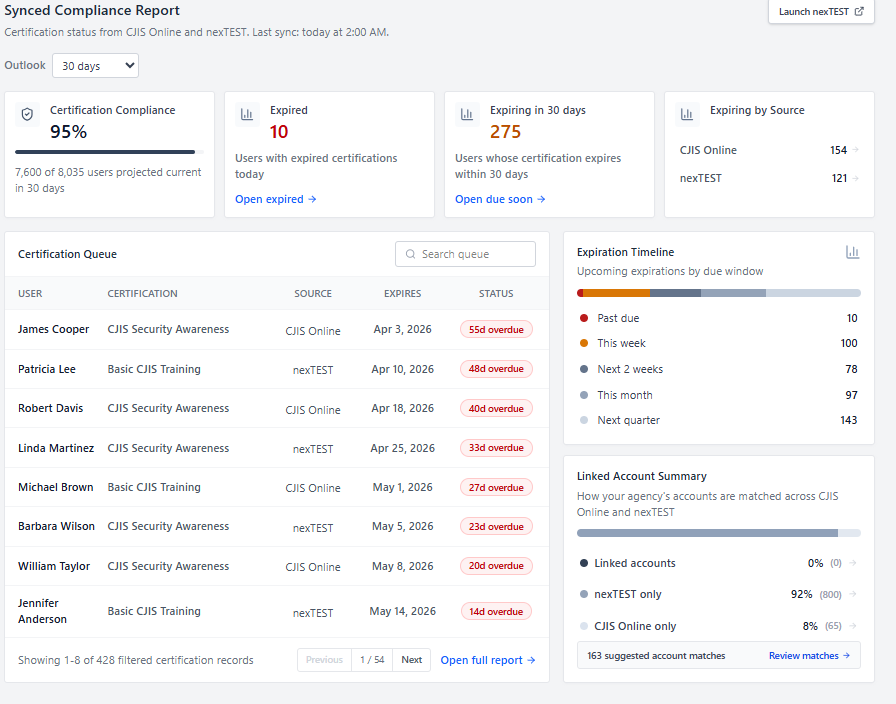
Task: Click the 27d overdue status badge
Action: [496, 487]
